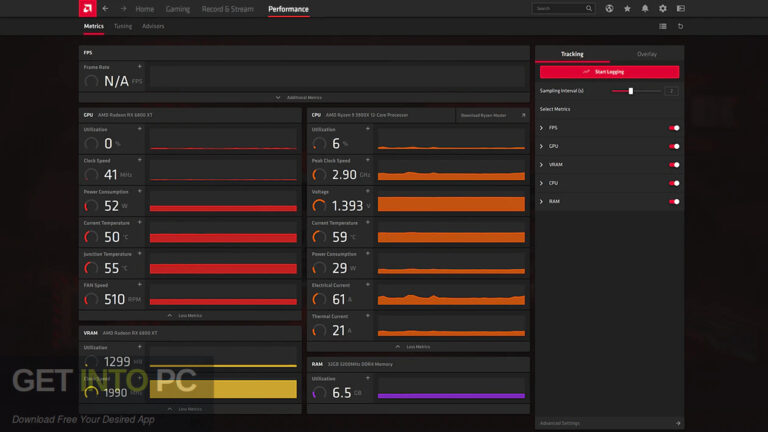Collapse CPU panel with Less Metrics
This screenshot has height=432, width=768.
(413, 347)
